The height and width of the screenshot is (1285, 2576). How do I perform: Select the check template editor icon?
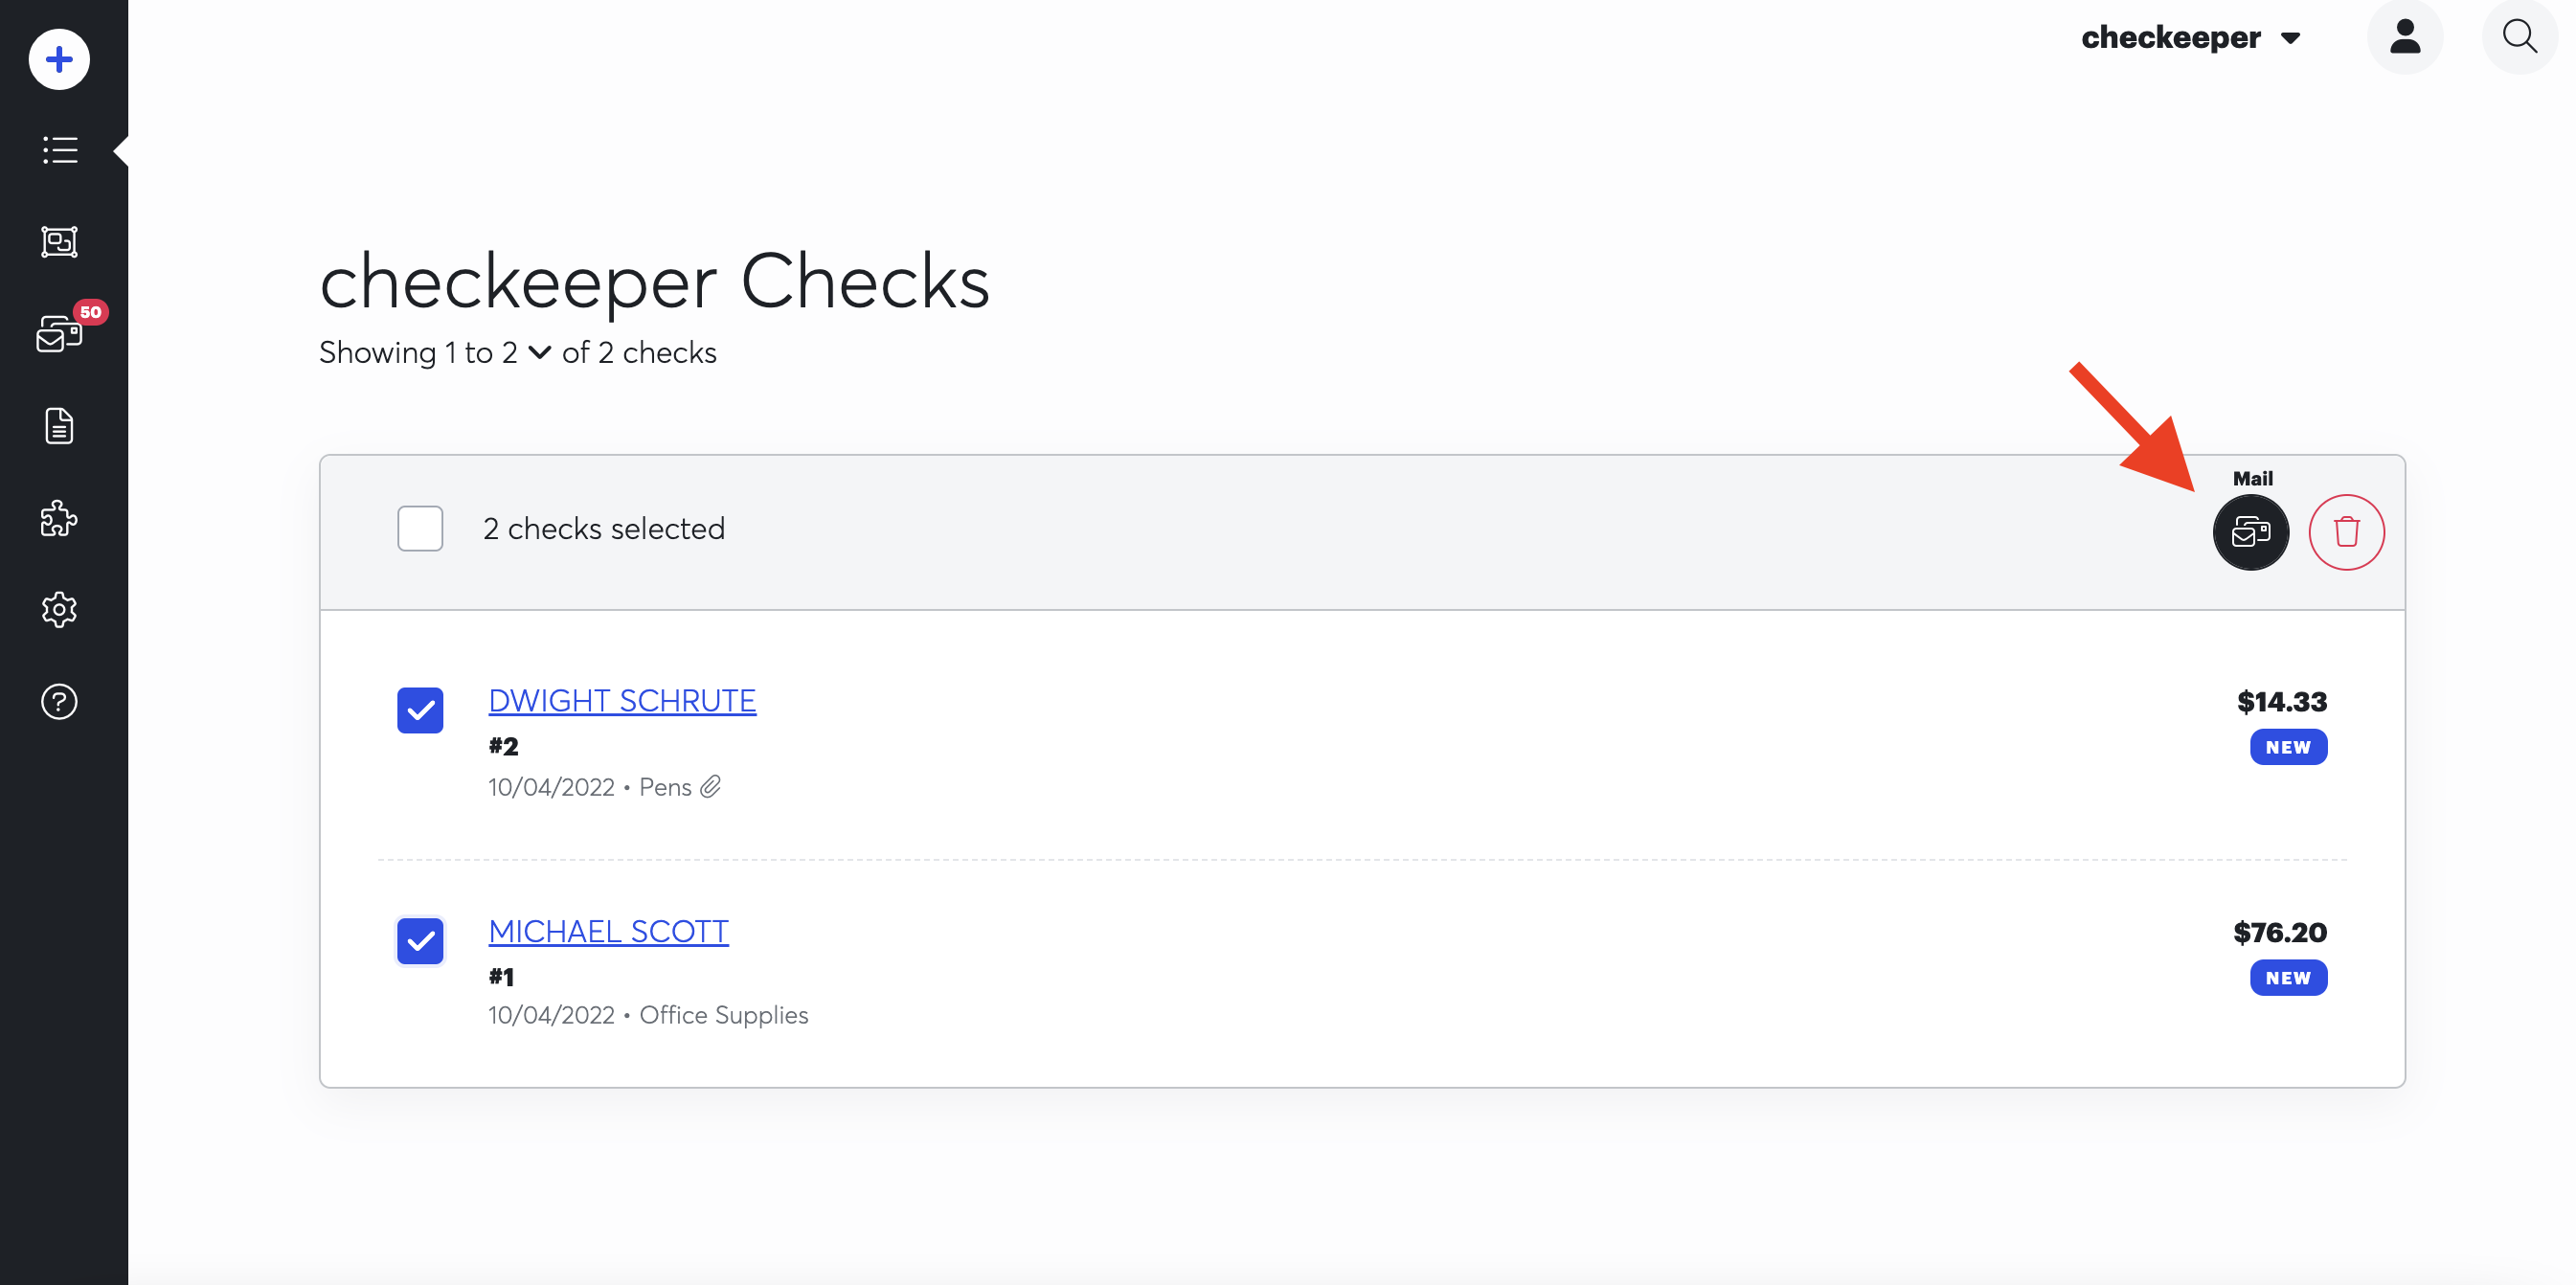59,242
